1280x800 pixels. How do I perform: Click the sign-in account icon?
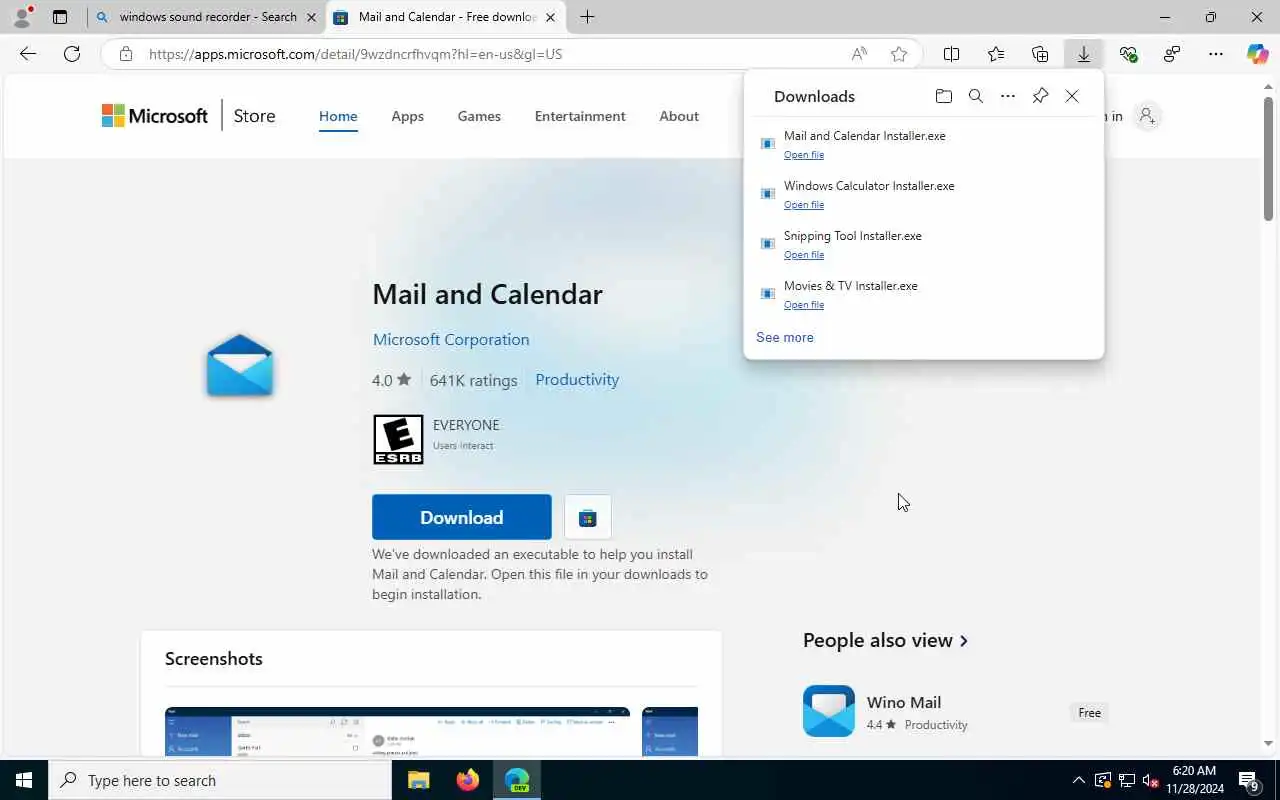pyautogui.click(x=1147, y=116)
